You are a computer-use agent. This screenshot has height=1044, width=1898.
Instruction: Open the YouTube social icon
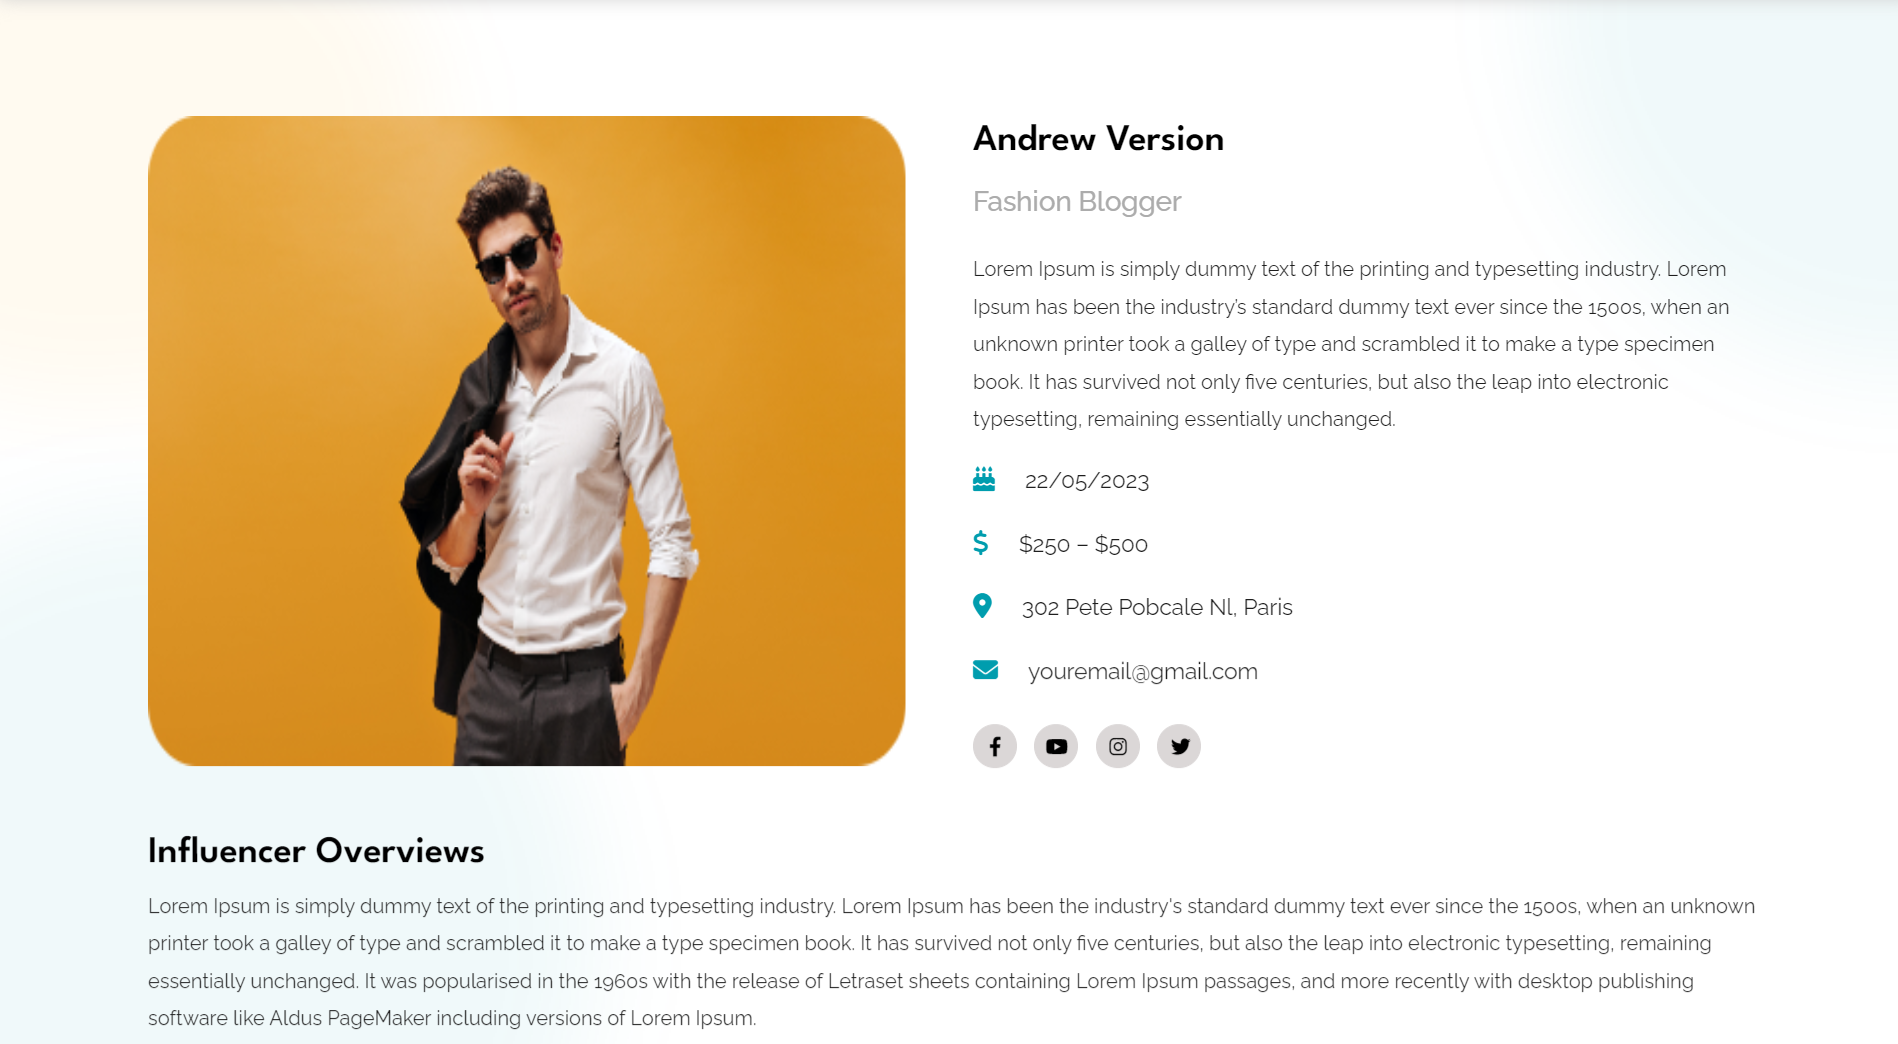(1056, 746)
